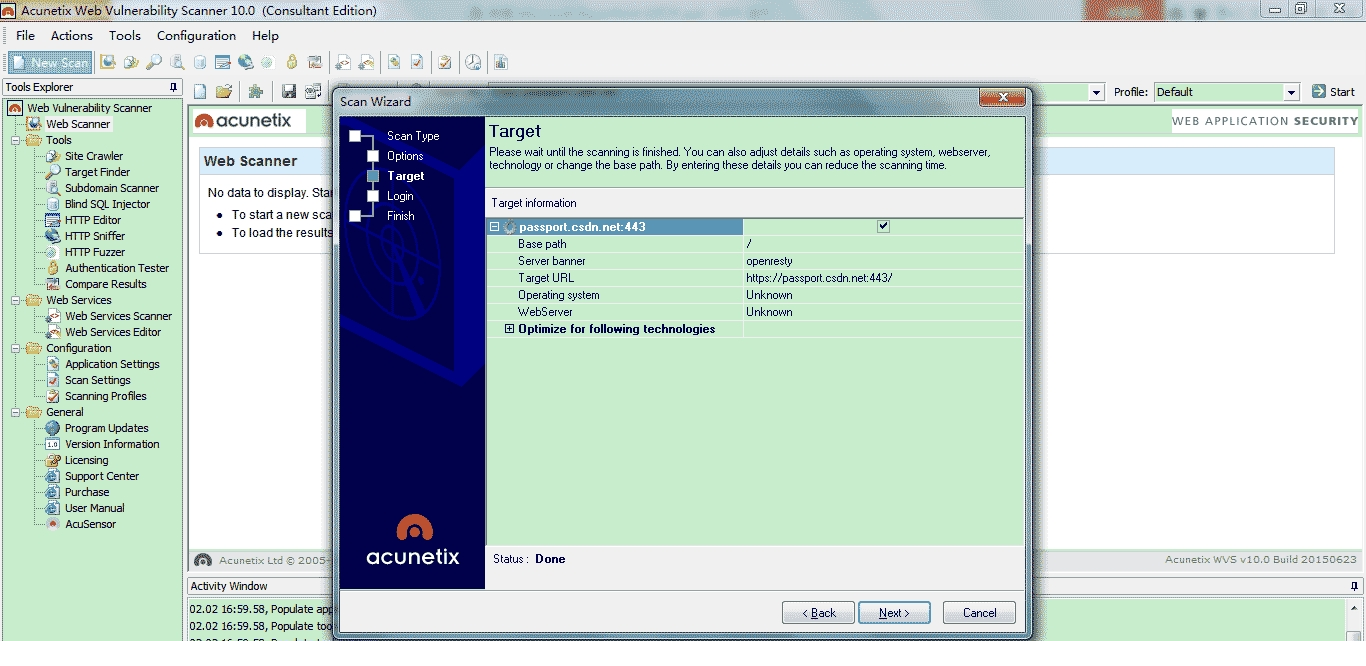Pin the Tools Explorer panel
Screen dimensions: 1366x666
(174, 87)
